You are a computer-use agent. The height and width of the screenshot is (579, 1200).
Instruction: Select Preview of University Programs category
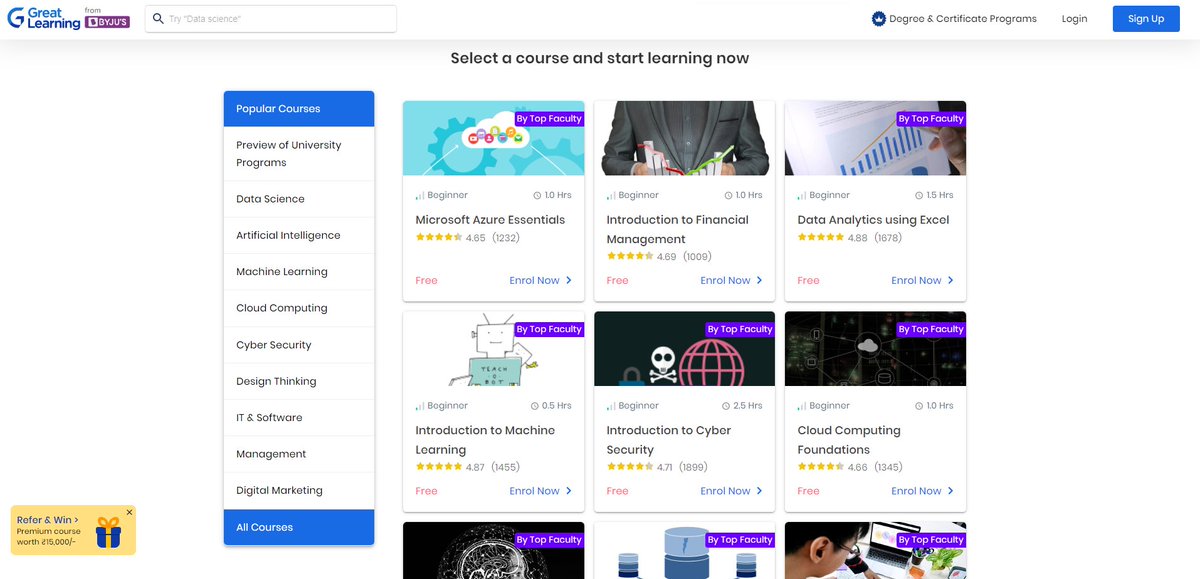coord(299,154)
